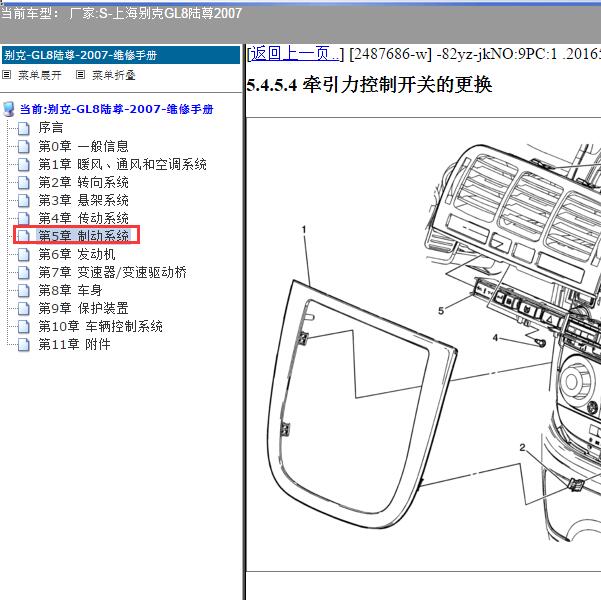601x600 pixels.
Task: Click the computer icon beside 当前:别克-GL8陆尊
Action: tap(8, 109)
